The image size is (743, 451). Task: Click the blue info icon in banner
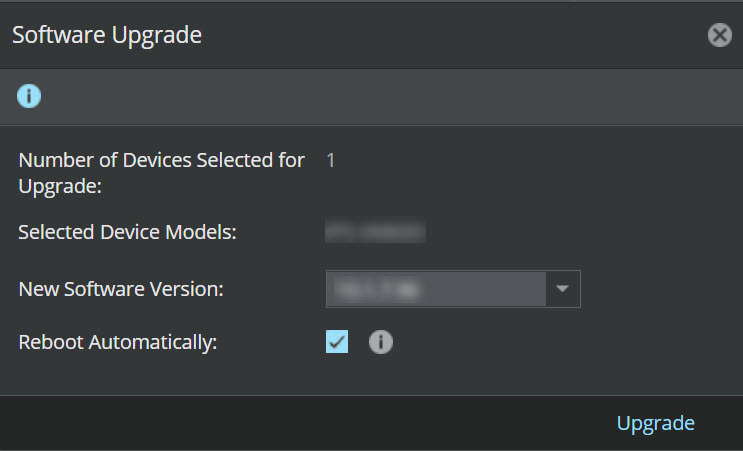[x=29, y=96]
